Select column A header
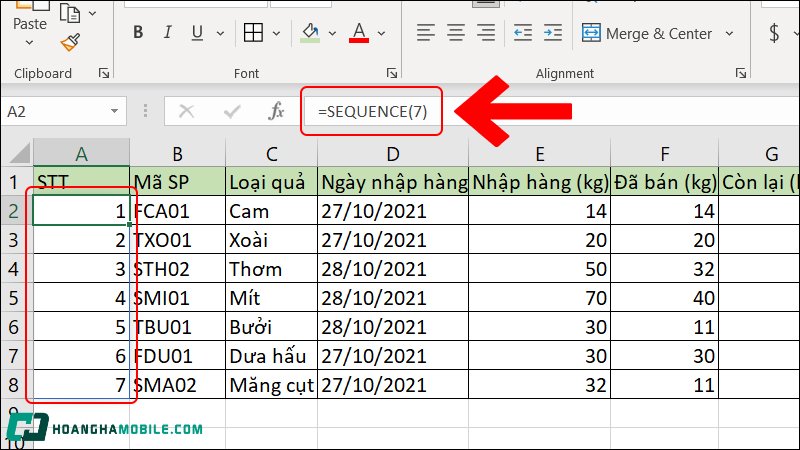 81,153
